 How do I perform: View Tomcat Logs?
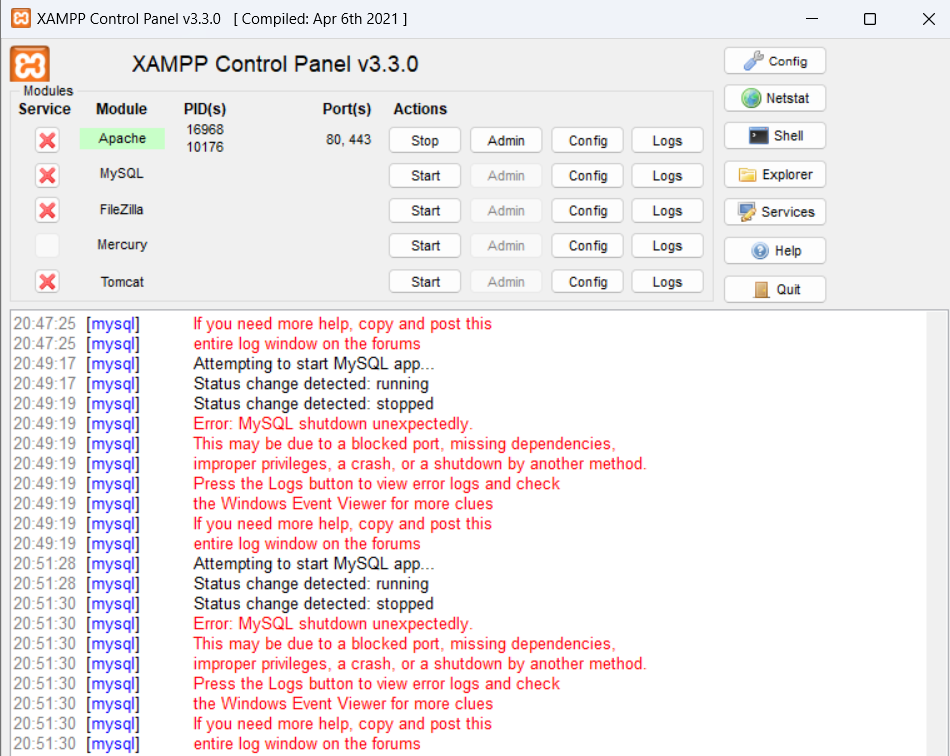pos(668,282)
